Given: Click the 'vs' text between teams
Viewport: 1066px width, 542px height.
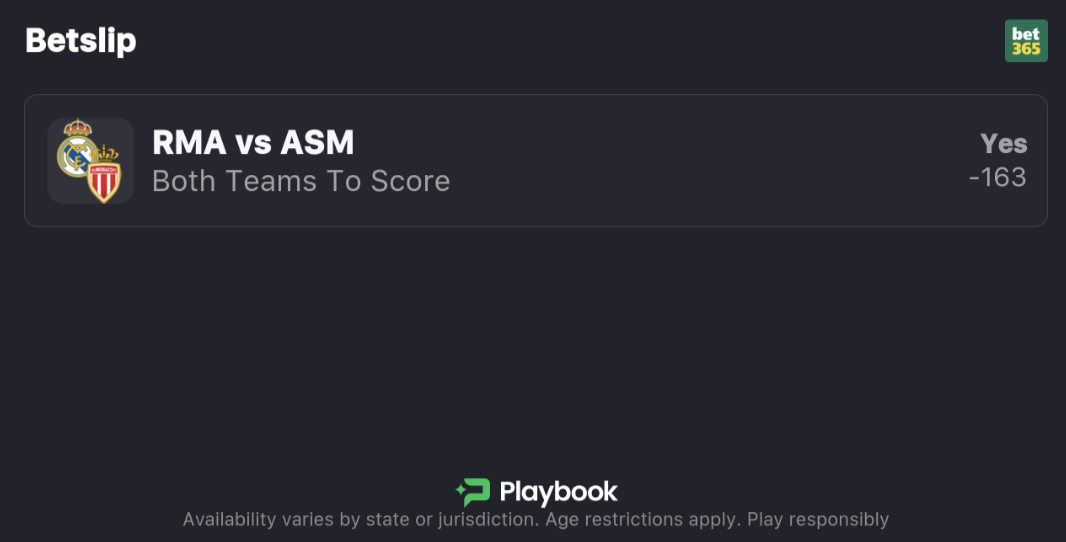Looking at the screenshot, I should [253, 144].
